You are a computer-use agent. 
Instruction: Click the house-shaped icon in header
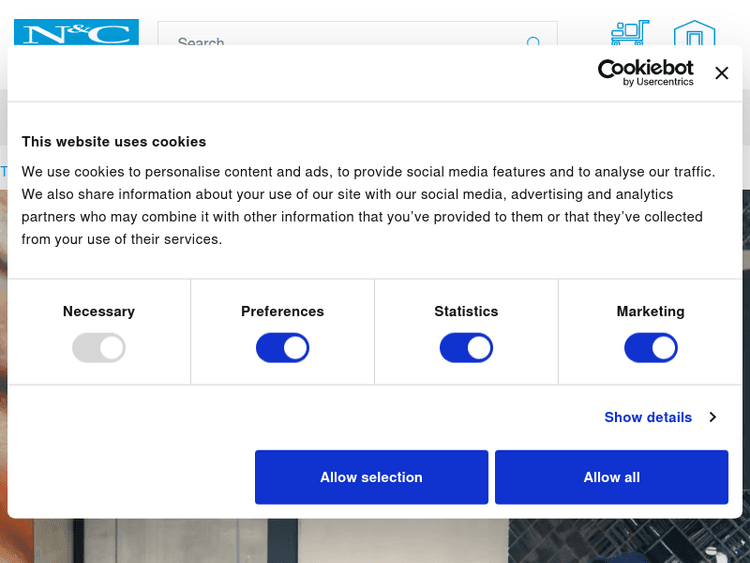(694, 35)
